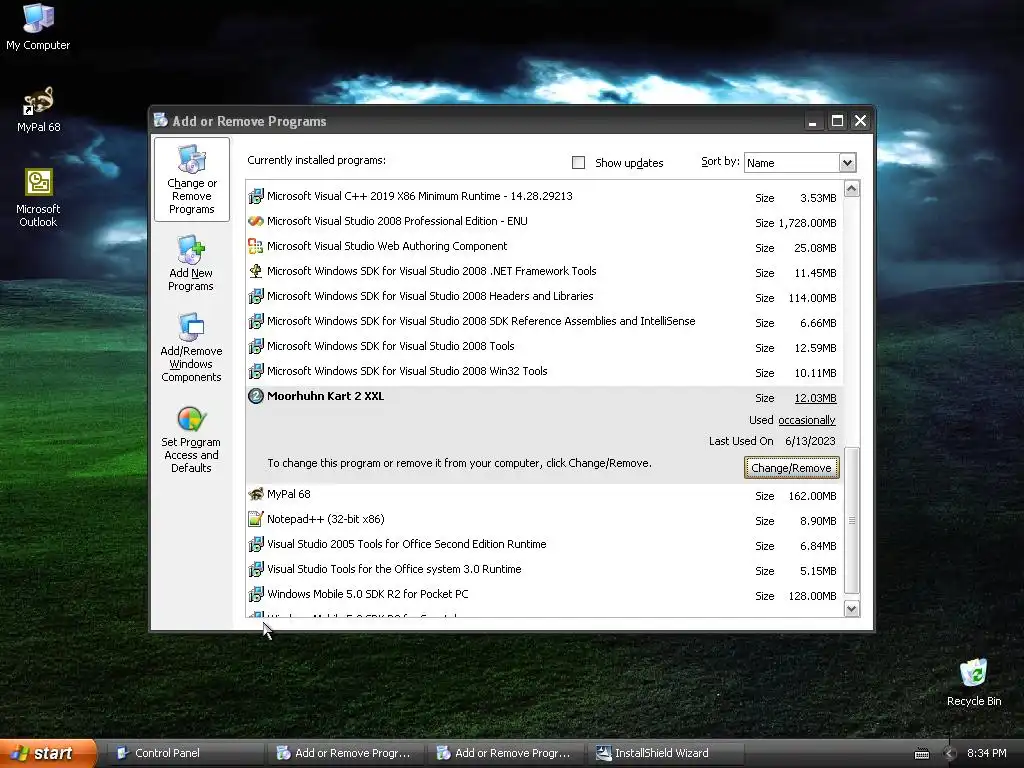Viewport: 1024px width, 768px height.
Task: Switch to InstallShield Wizard taskbar button
Action: point(666,754)
